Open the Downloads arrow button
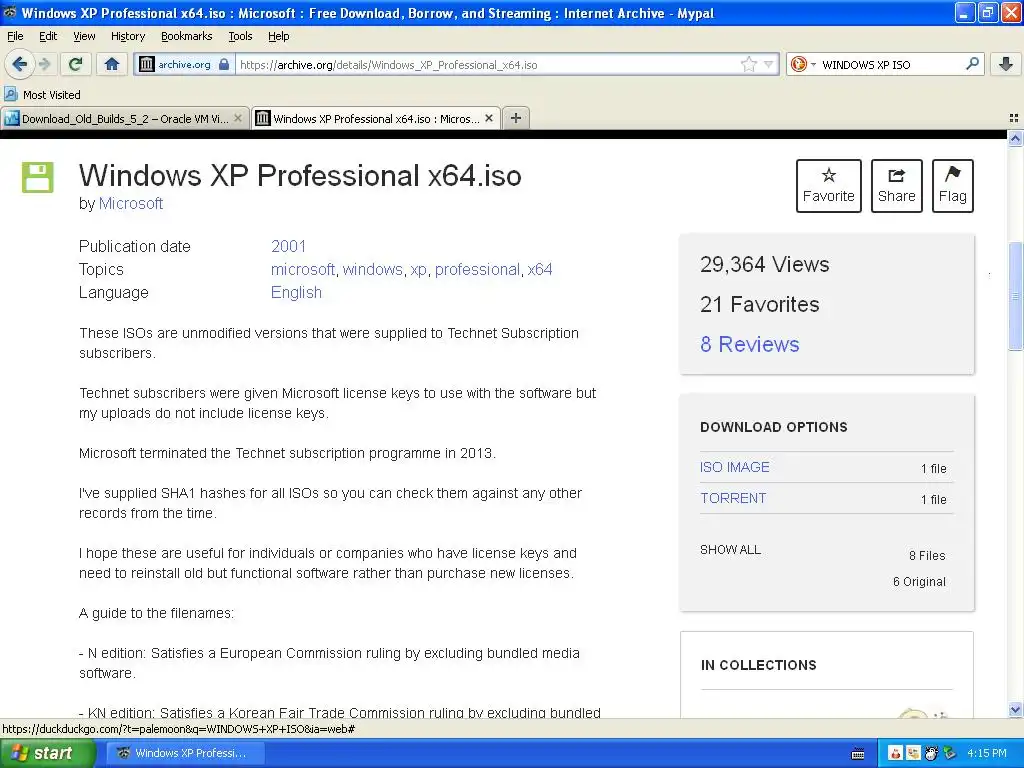The image size is (1024, 768). click(1006, 64)
